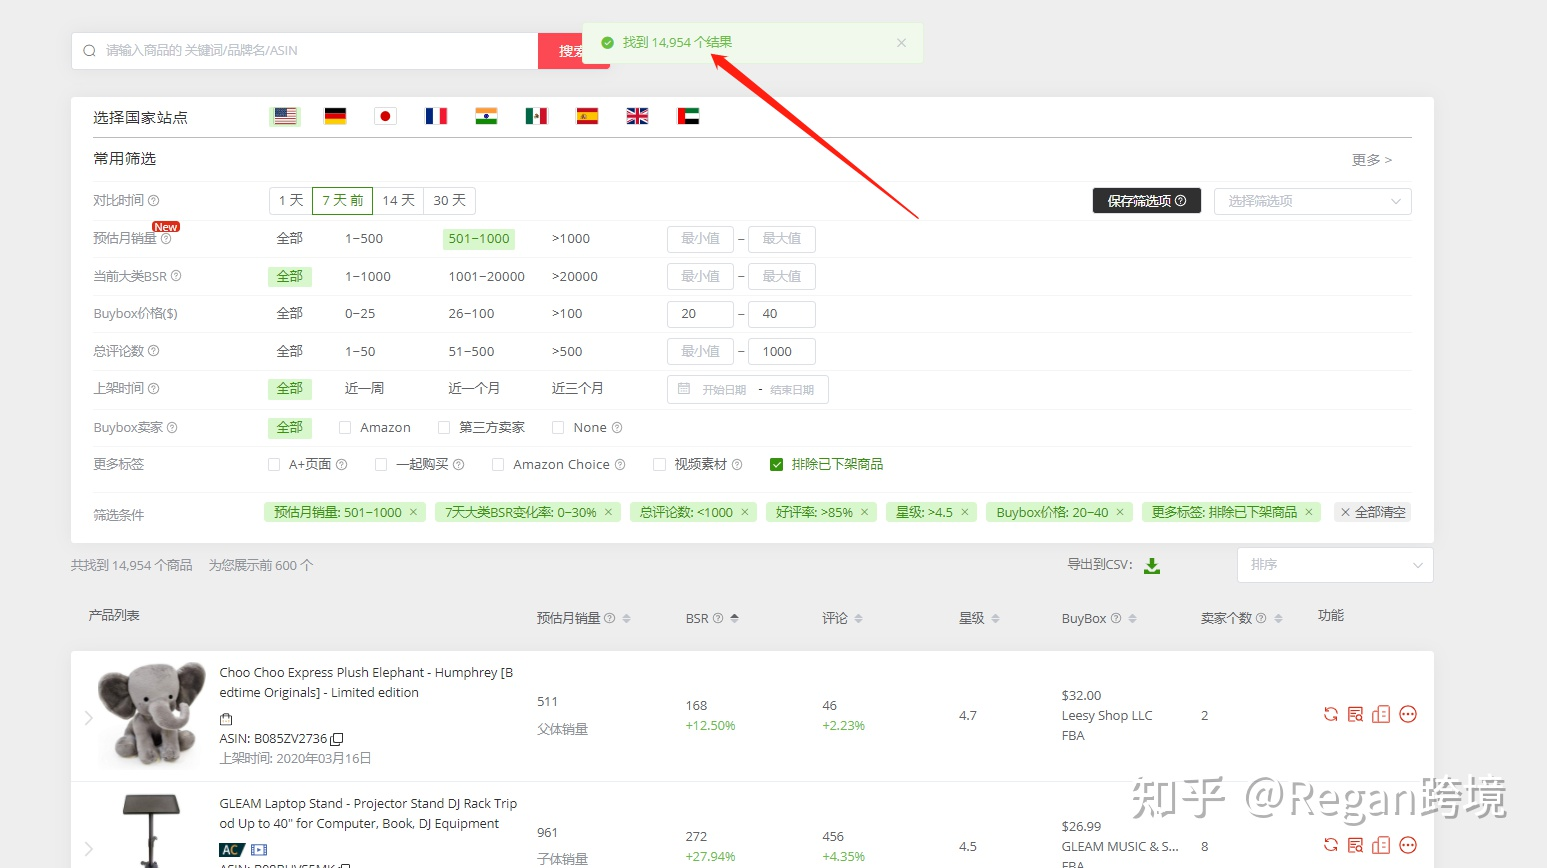The width and height of the screenshot is (1547, 868).
Task: Select the United States flag marketplace
Action: (284, 115)
